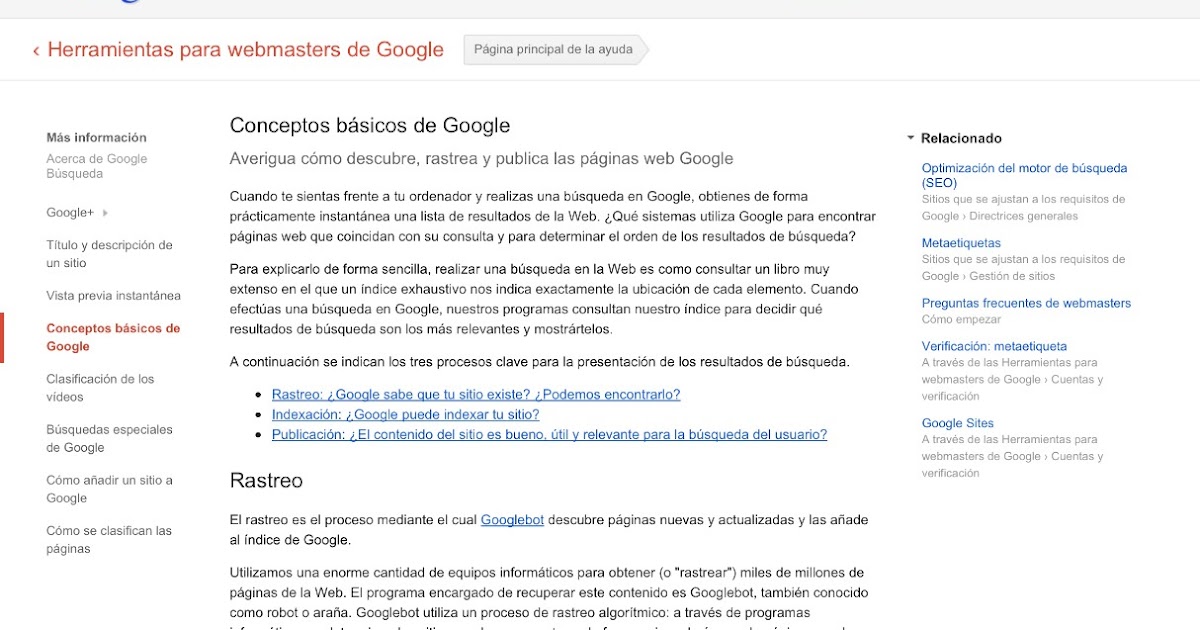Click the text Cómo empezar under Preguntas frecuentes
The width and height of the screenshot is (1200, 630).
click(961, 320)
